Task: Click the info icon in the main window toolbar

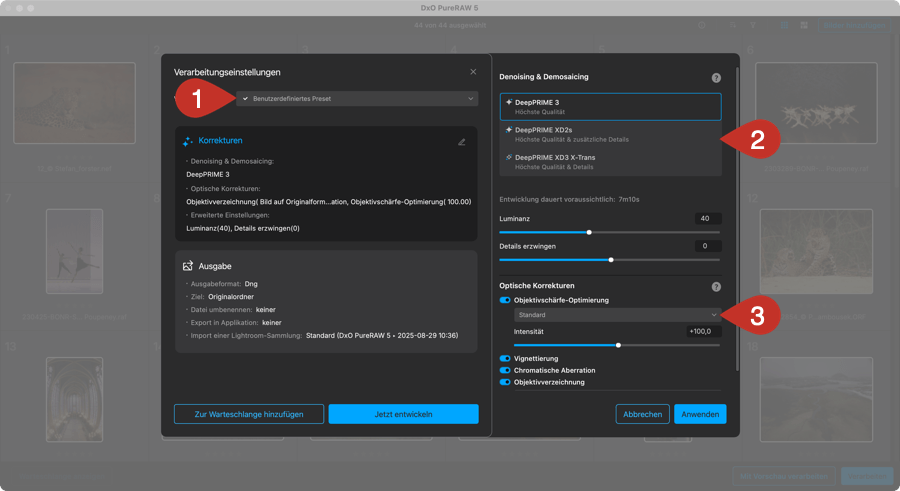Action: tap(701, 25)
